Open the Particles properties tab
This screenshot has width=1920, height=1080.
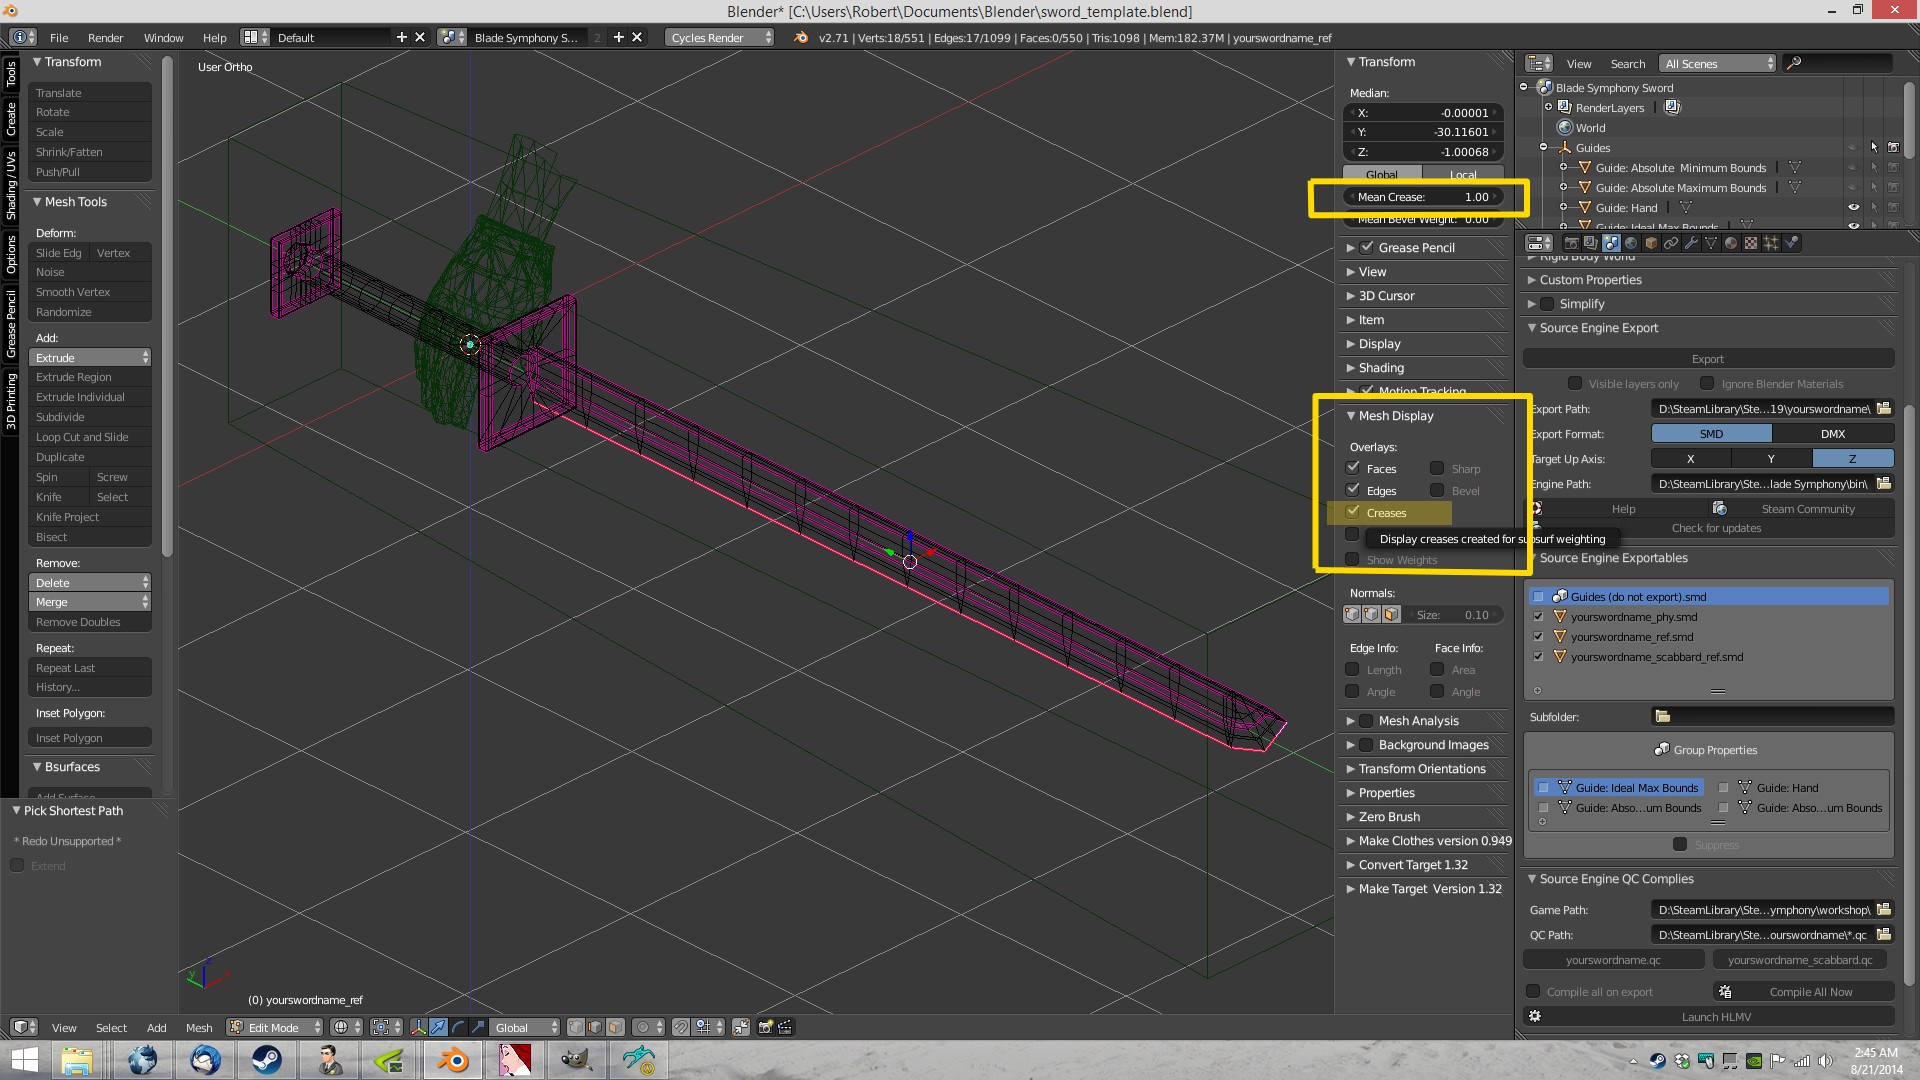[x=1771, y=243]
